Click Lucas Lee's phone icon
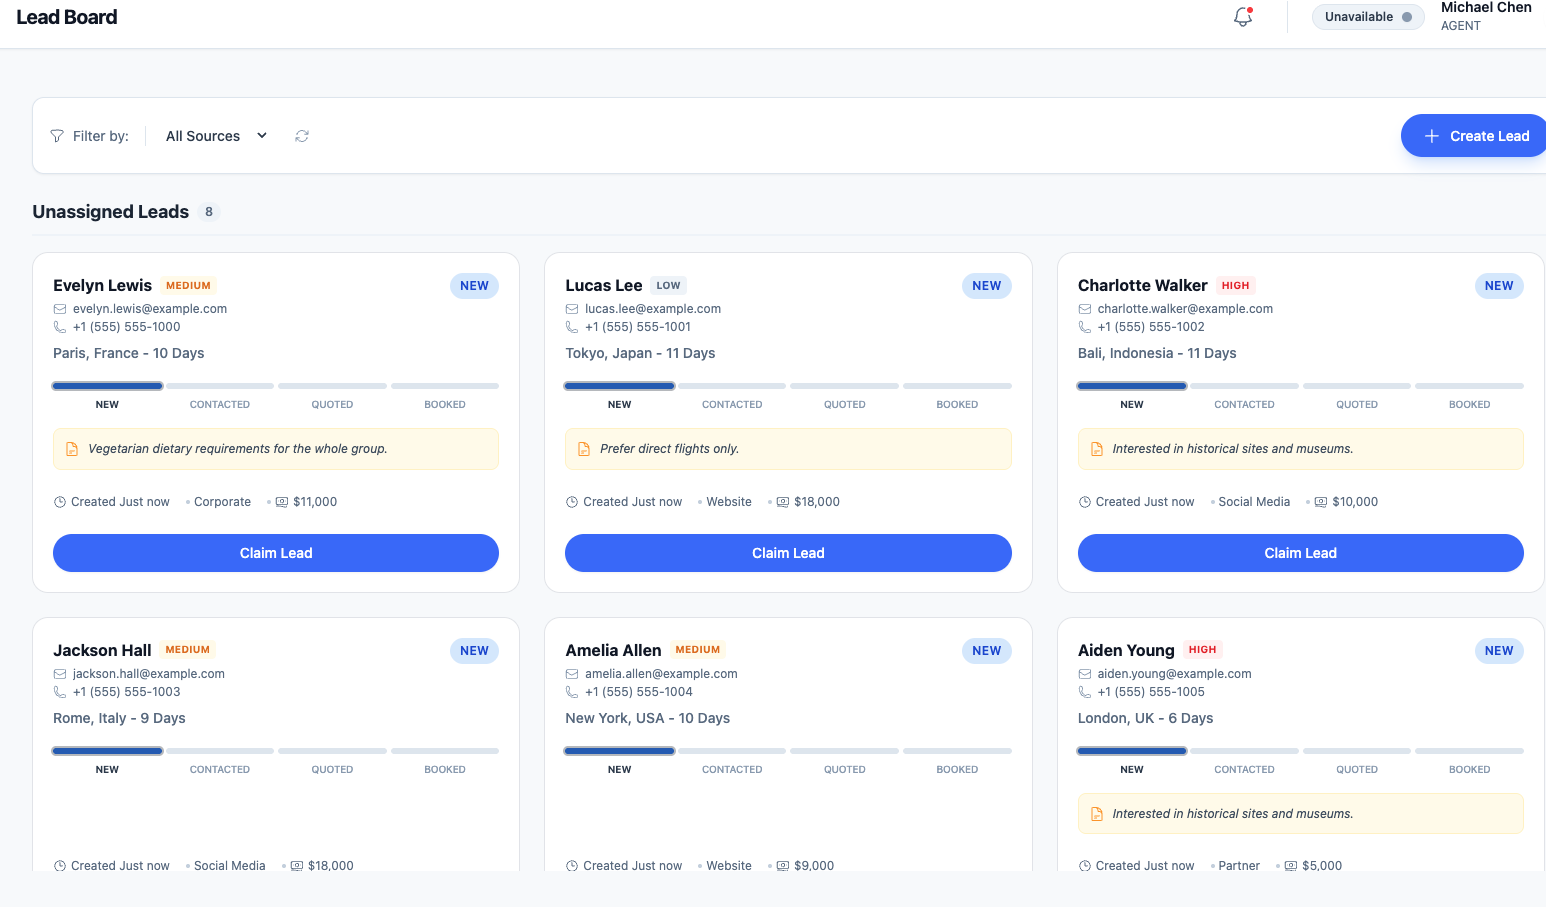The image size is (1546, 907). (572, 327)
